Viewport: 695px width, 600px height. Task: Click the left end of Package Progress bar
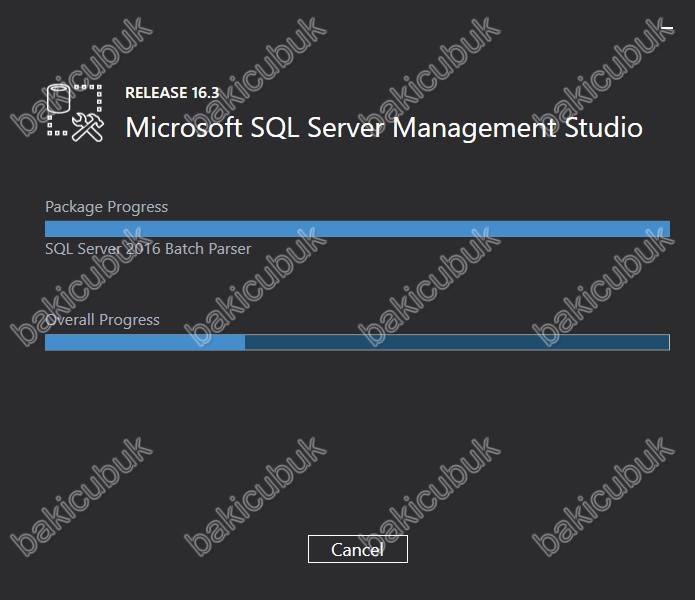(50, 229)
